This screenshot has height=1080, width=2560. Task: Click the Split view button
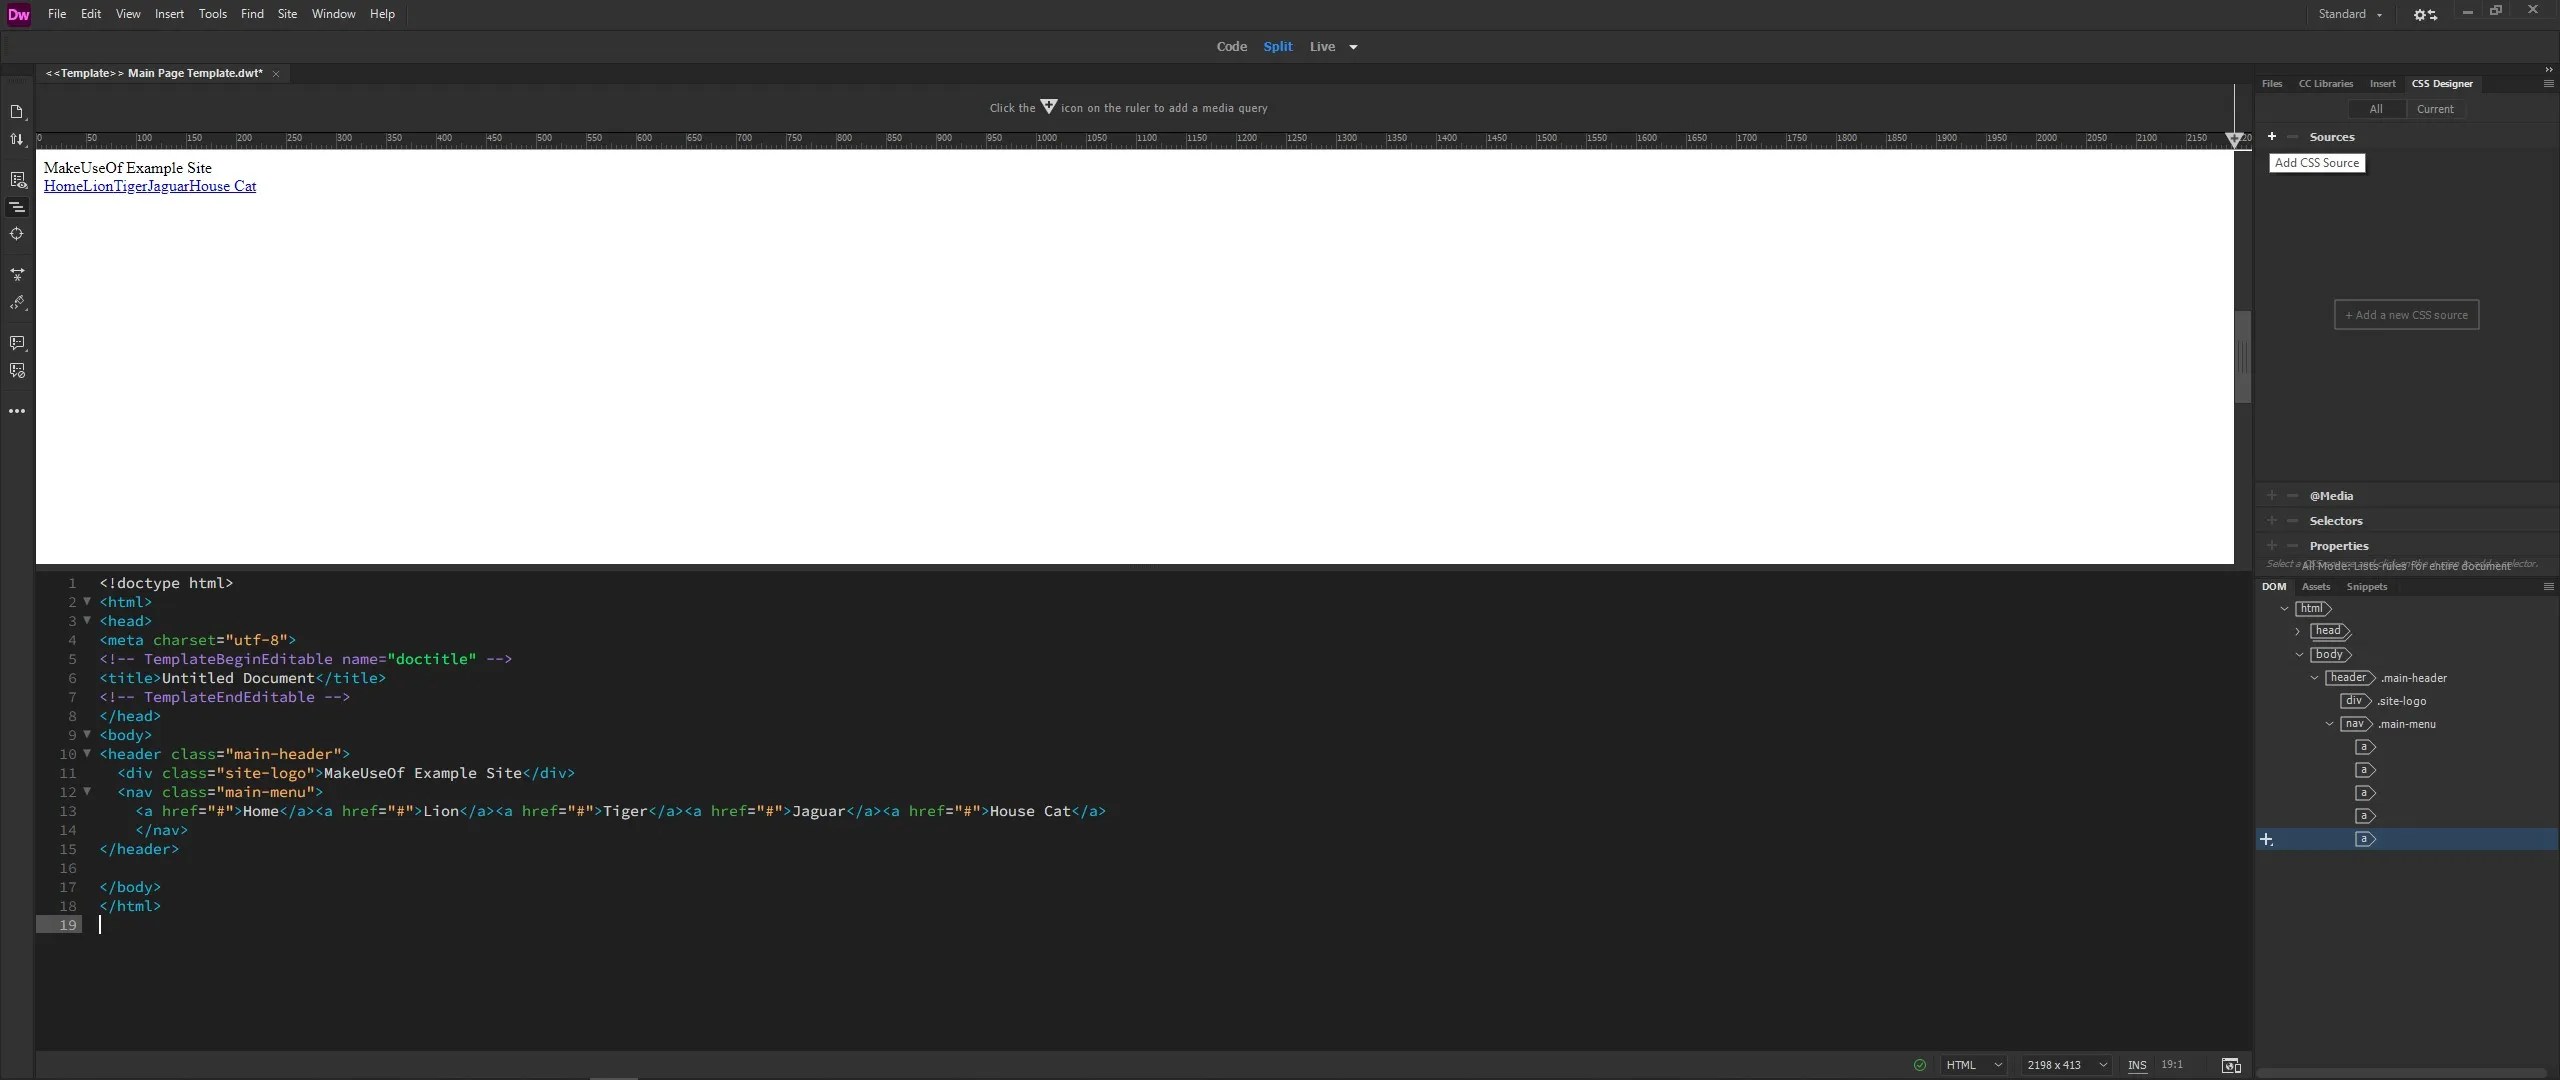coord(1278,46)
